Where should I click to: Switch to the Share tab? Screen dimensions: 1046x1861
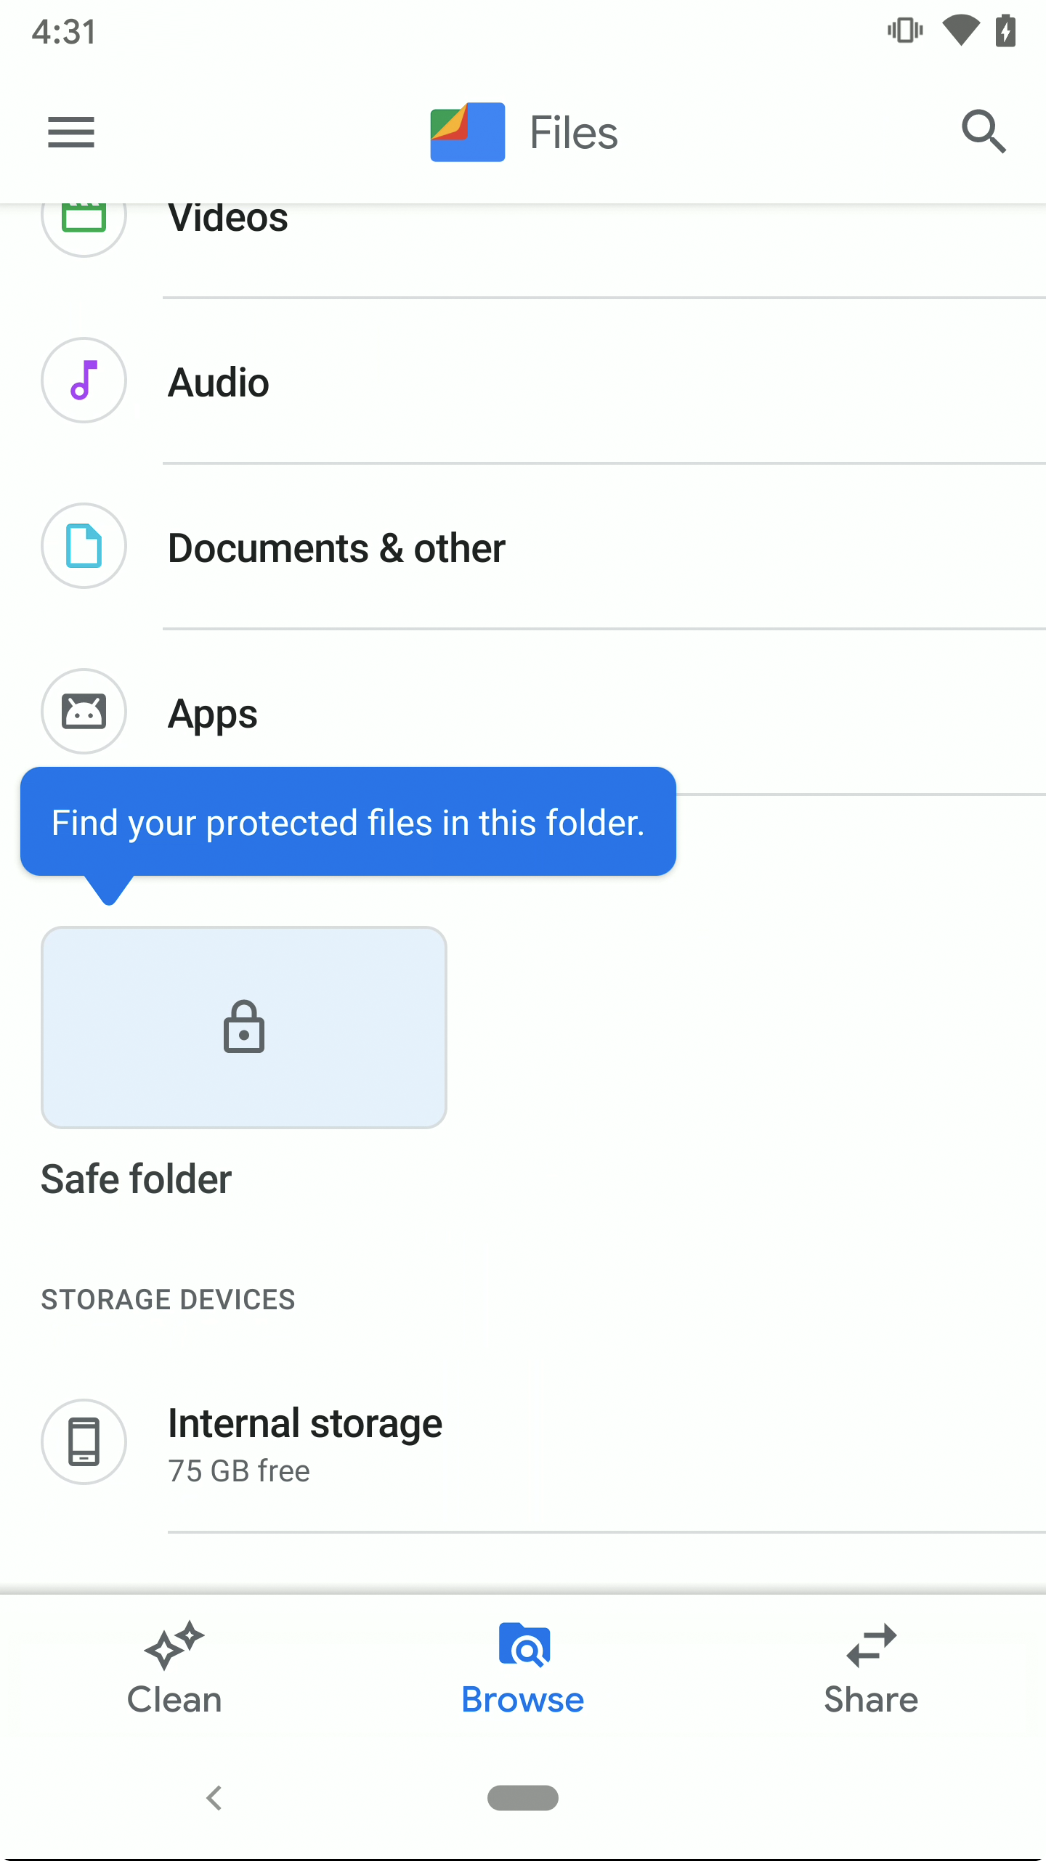pyautogui.click(x=869, y=1667)
